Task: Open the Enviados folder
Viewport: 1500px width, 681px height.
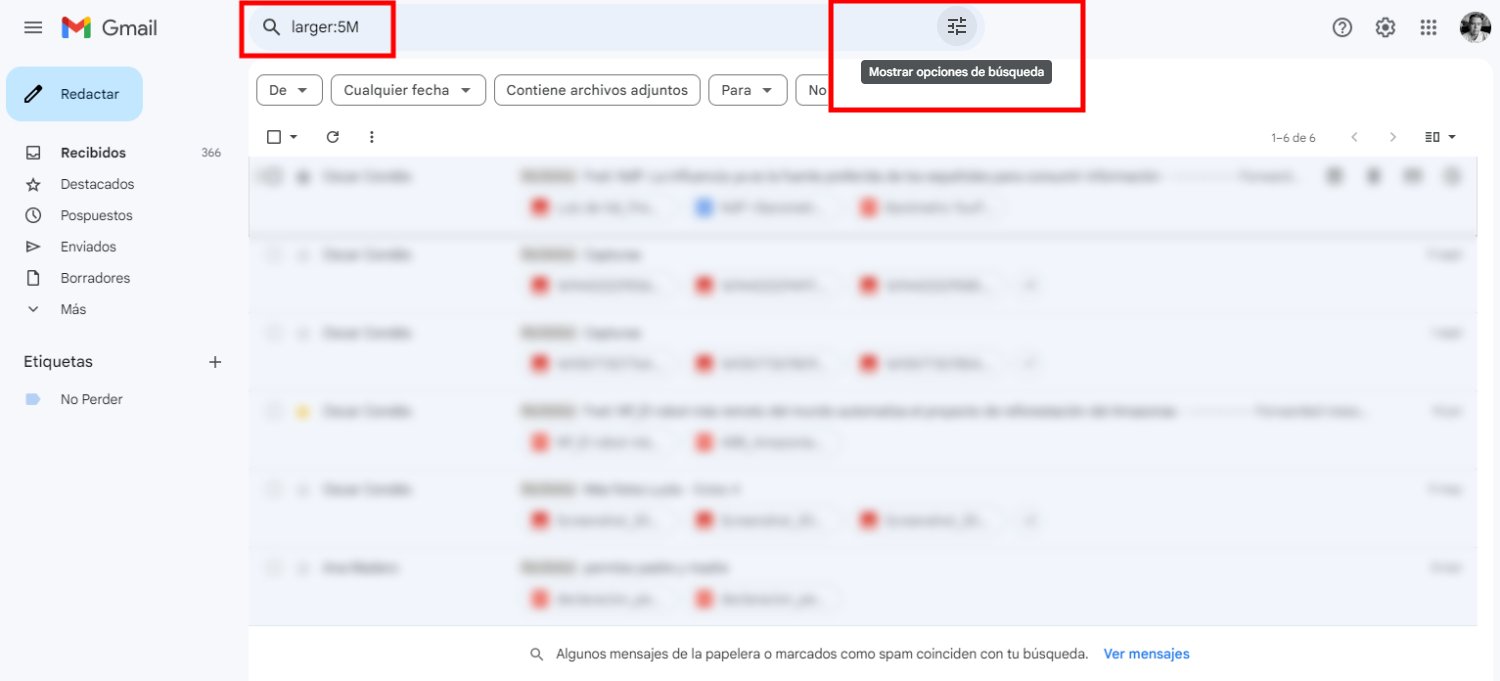Action: click(x=88, y=247)
